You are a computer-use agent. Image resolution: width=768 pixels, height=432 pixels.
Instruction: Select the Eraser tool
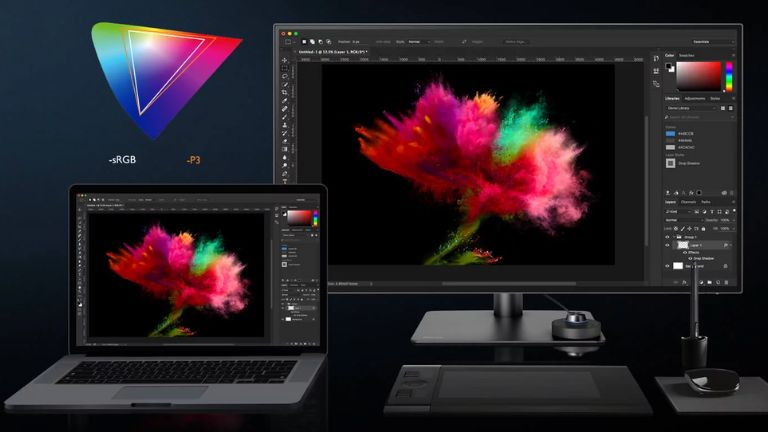click(285, 141)
